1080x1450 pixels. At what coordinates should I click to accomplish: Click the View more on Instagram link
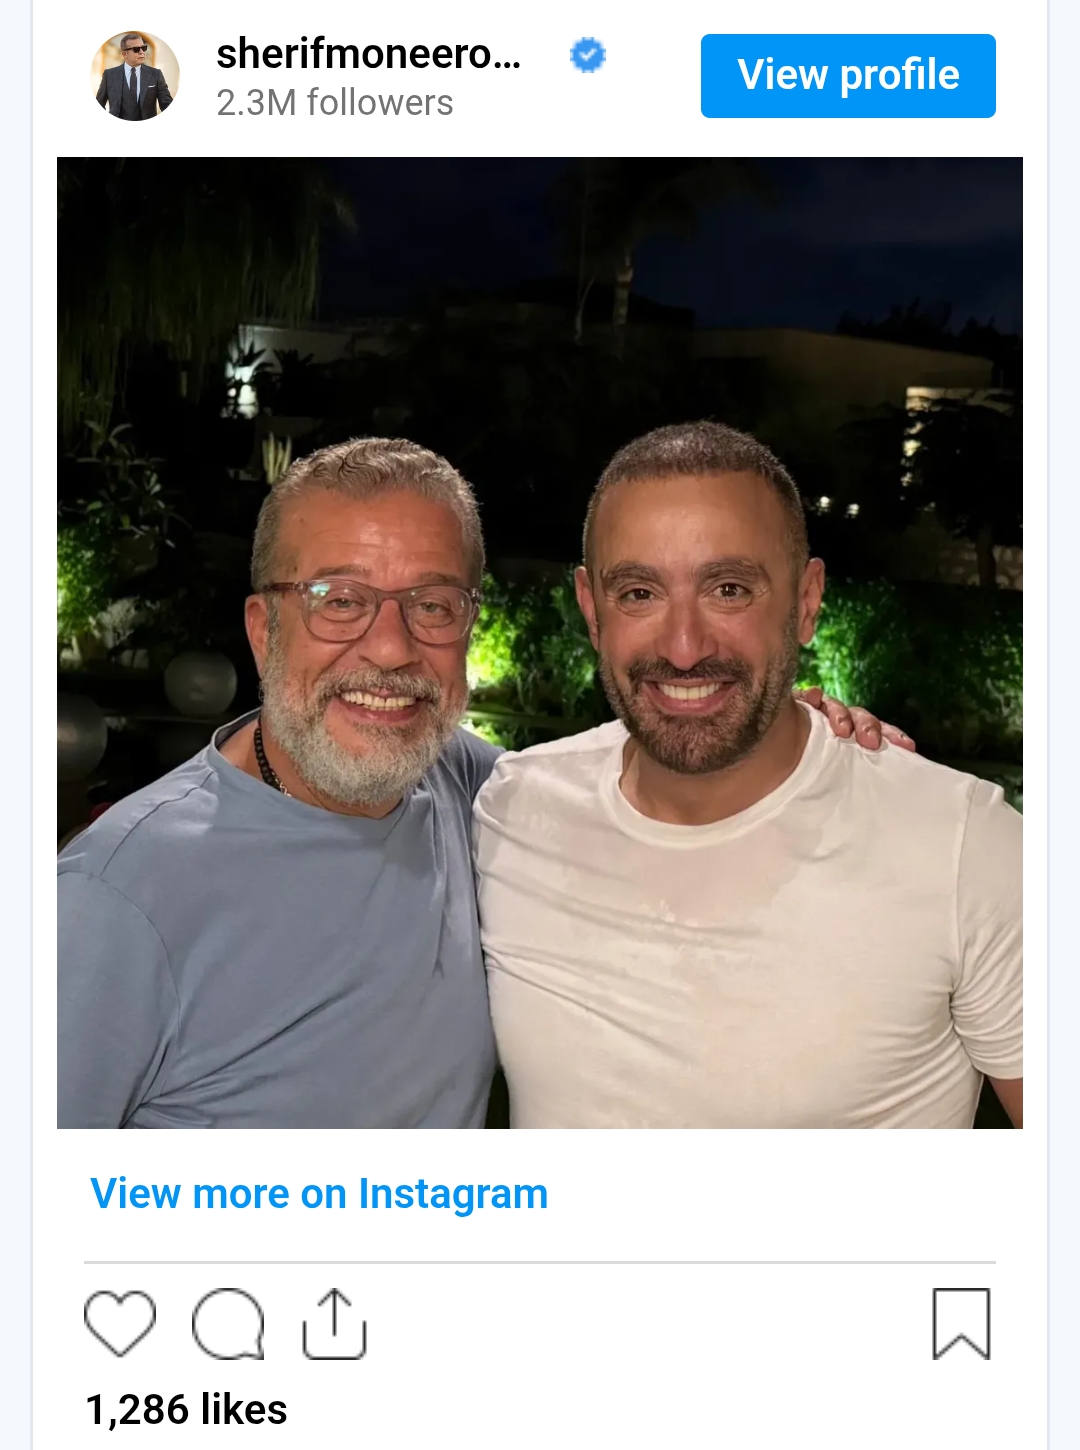tap(319, 1194)
